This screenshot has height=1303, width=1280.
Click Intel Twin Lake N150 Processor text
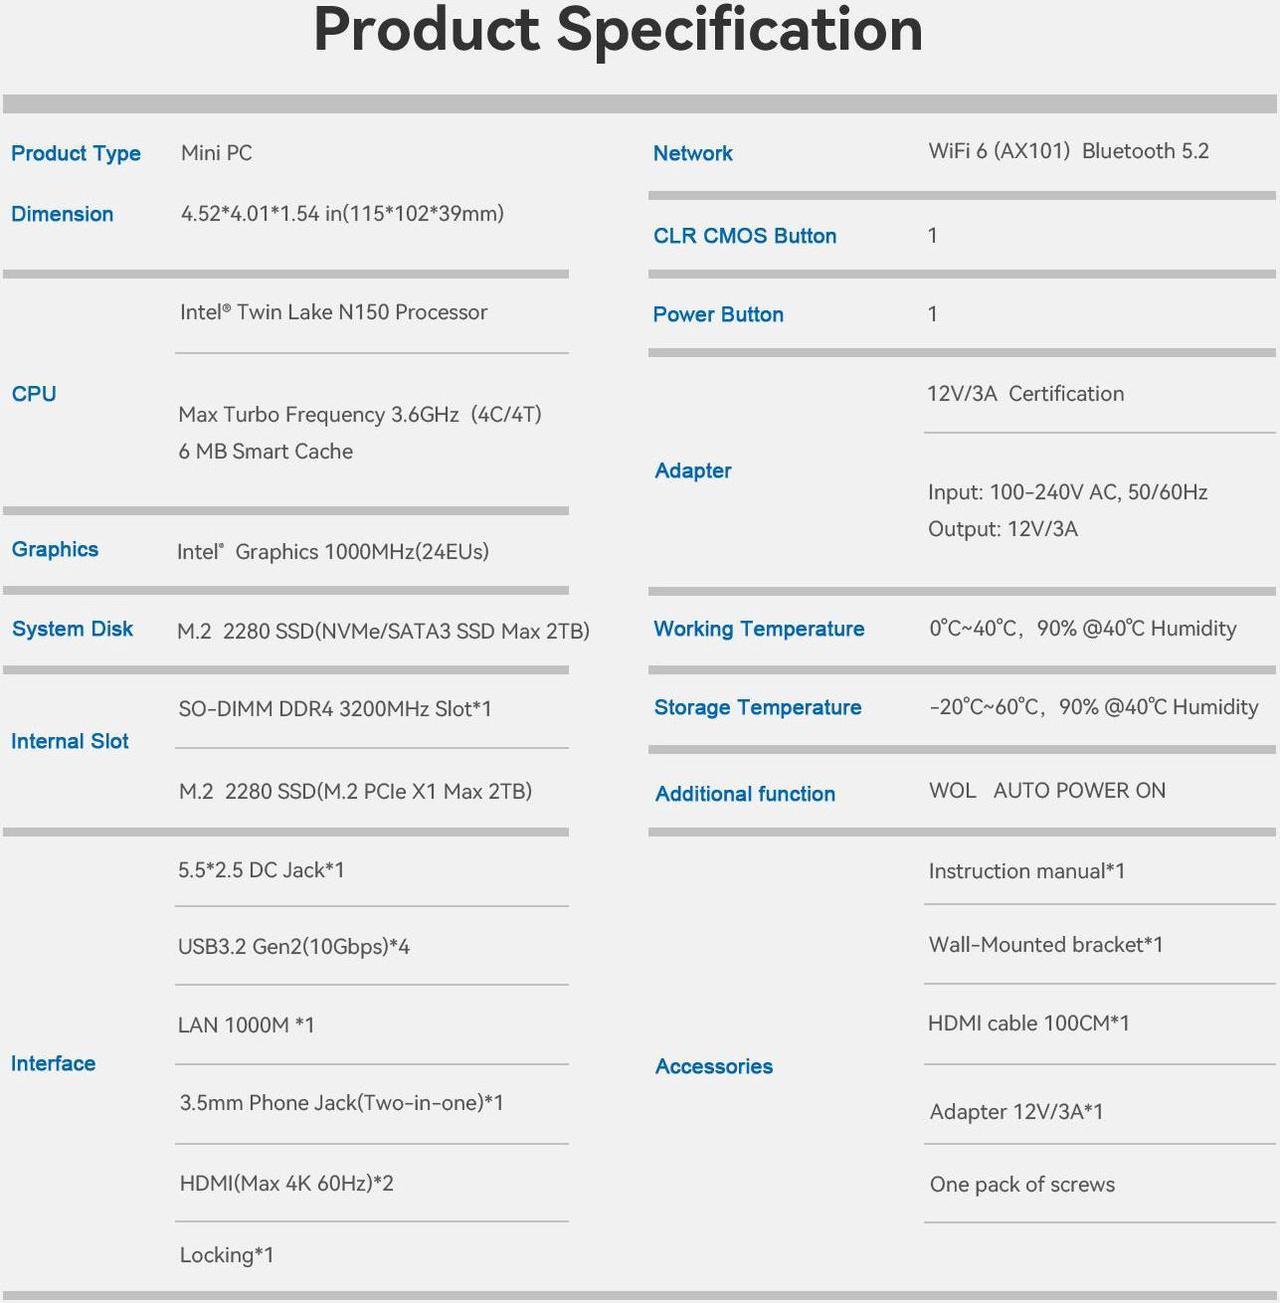pos(334,312)
